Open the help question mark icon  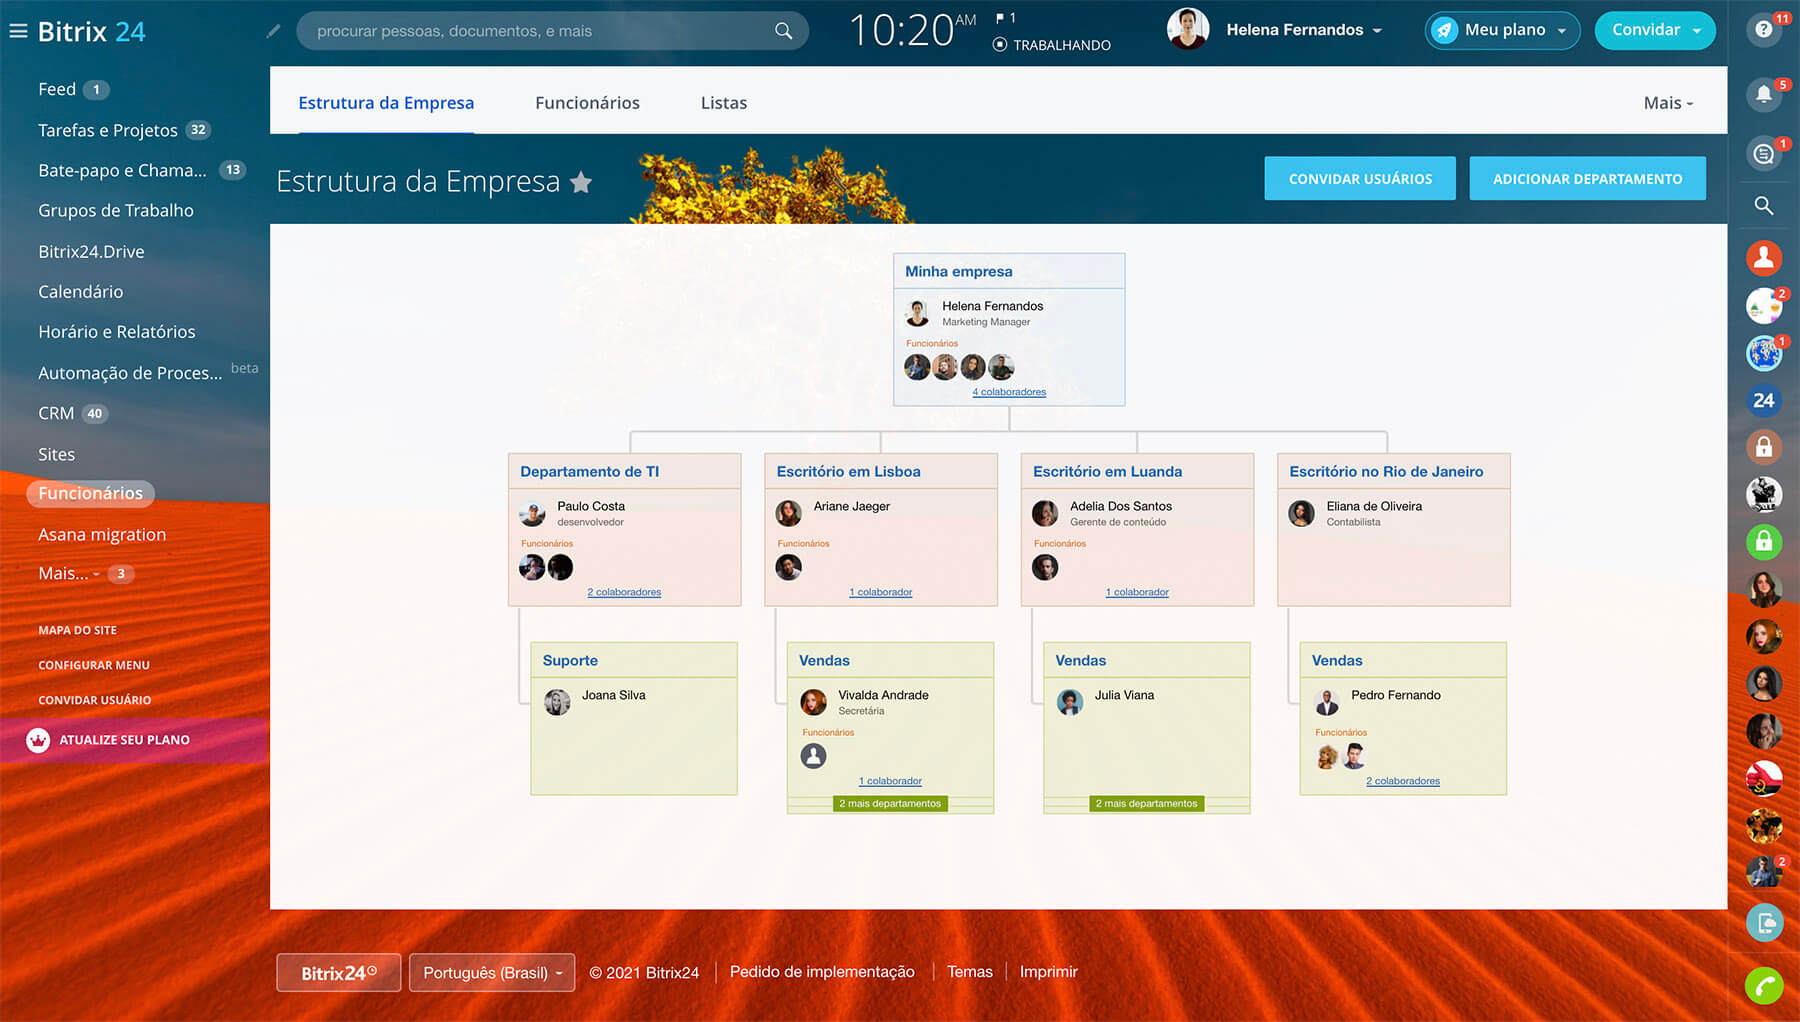(1763, 30)
